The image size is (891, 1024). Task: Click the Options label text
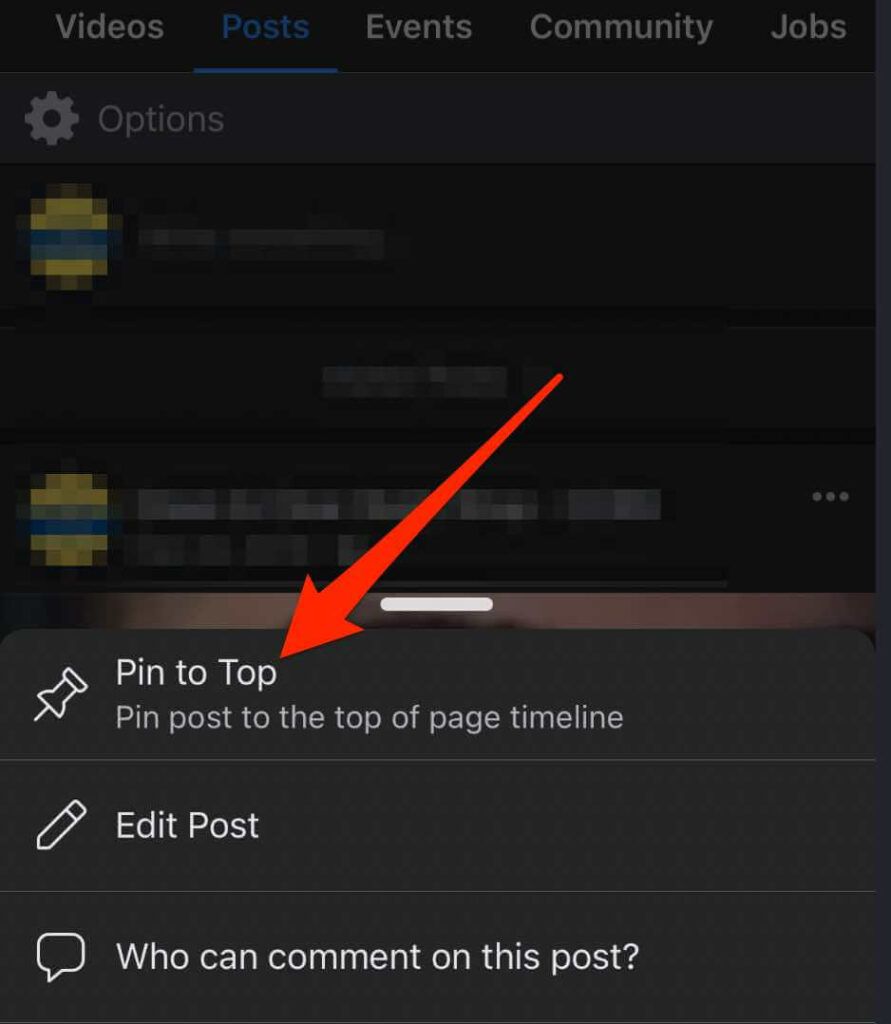tap(161, 120)
